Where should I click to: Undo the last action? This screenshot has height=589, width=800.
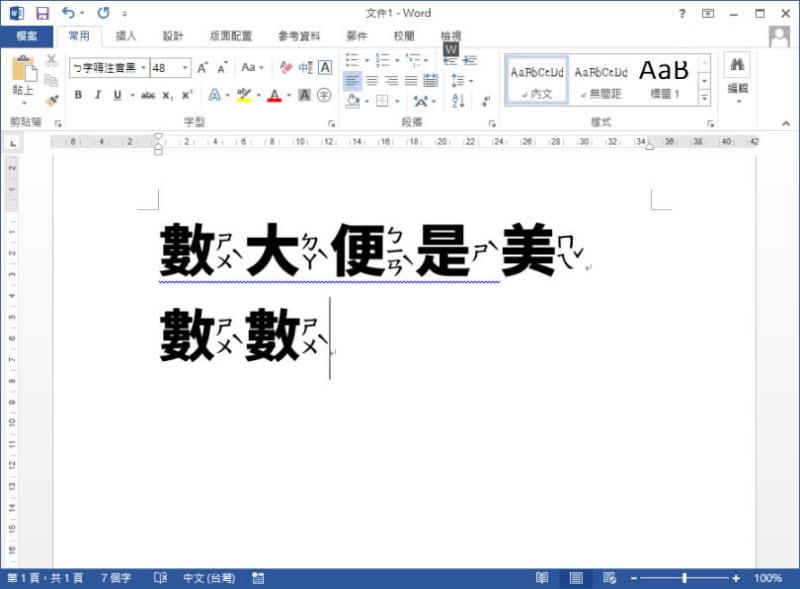pos(68,13)
